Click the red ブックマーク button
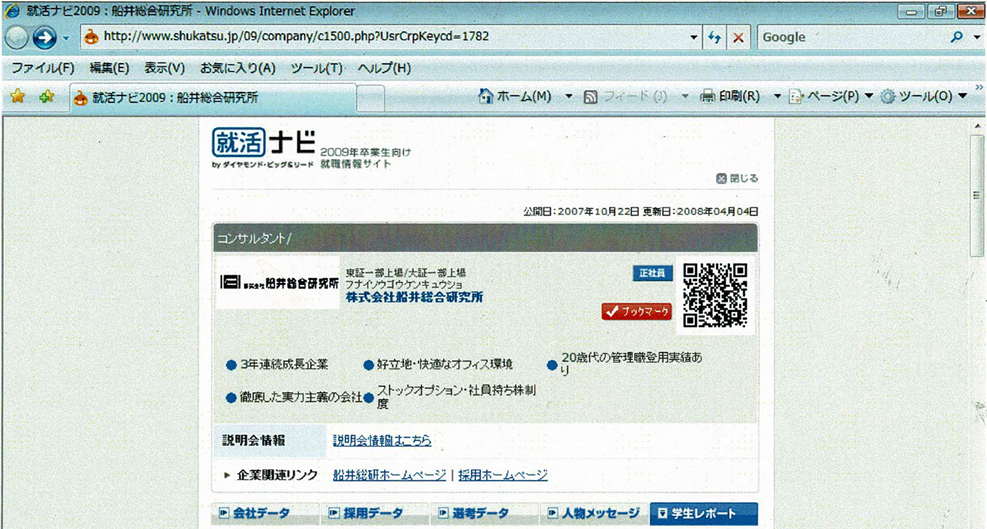 tap(636, 311)
